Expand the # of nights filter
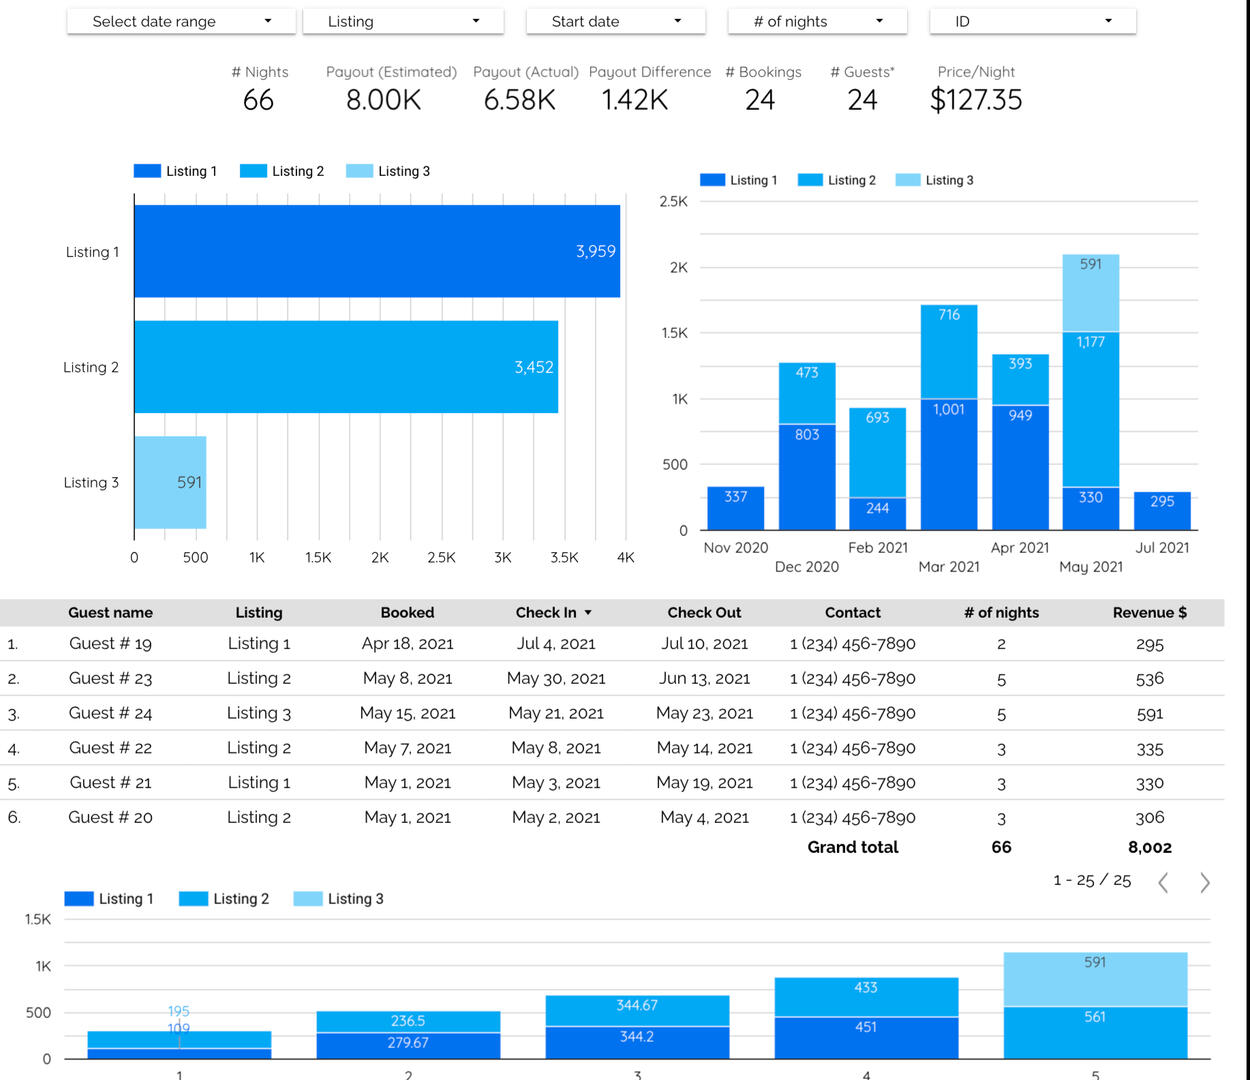The height and width of the screenshot is (1080, 1250). (x=817, y=21)
